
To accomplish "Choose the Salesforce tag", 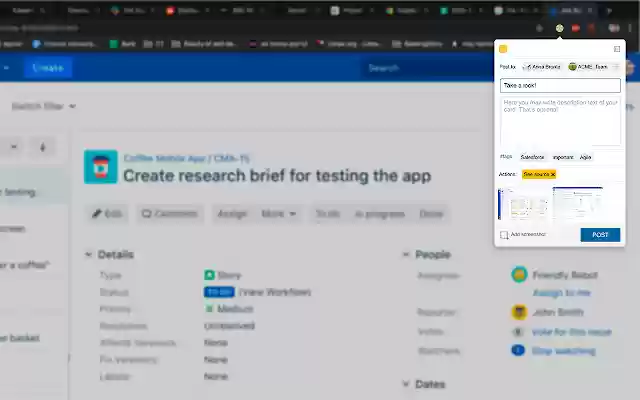I will coord(532,157).
